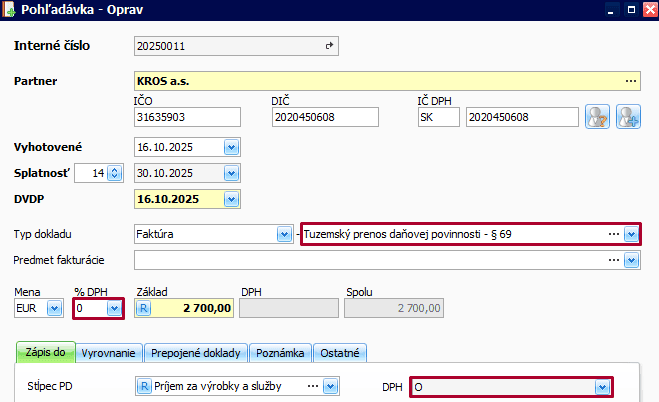Viewport: 659px width, 402px height.
Task: Select the Poznámka tab
Action: point(280,353)
